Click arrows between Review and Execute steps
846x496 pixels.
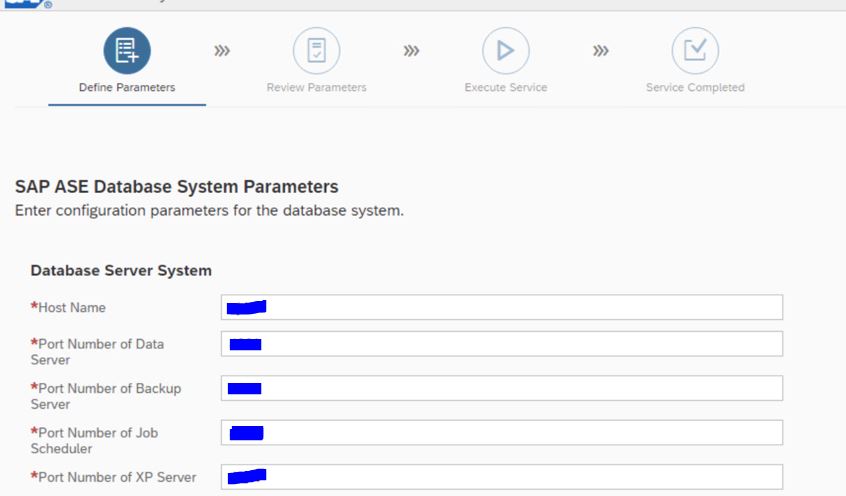(x=411, y=51)
